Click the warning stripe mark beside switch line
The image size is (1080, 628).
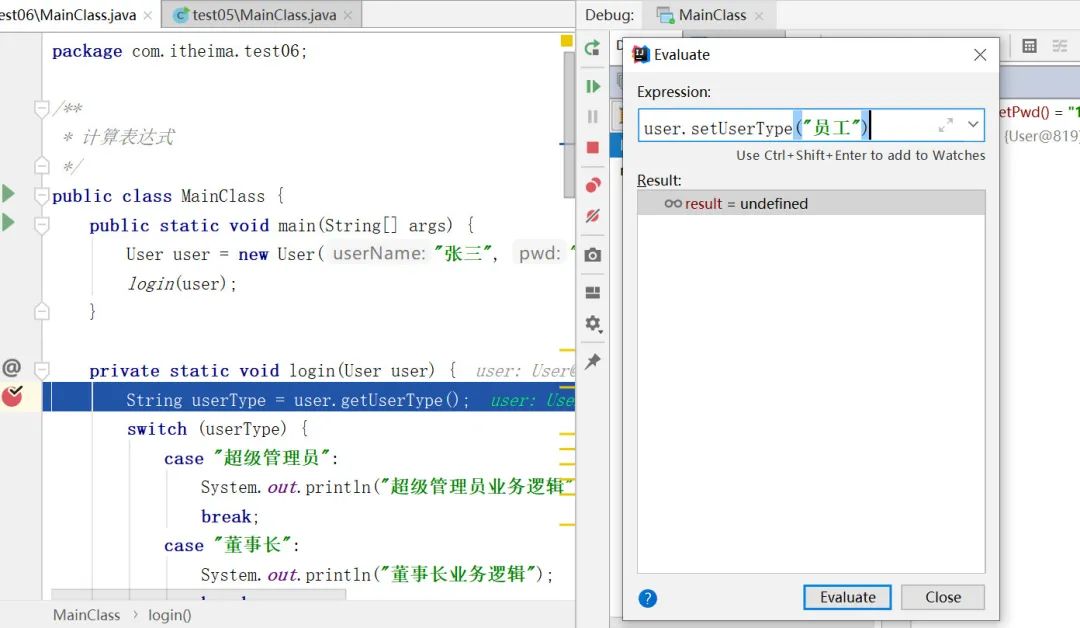pos(567,435)
